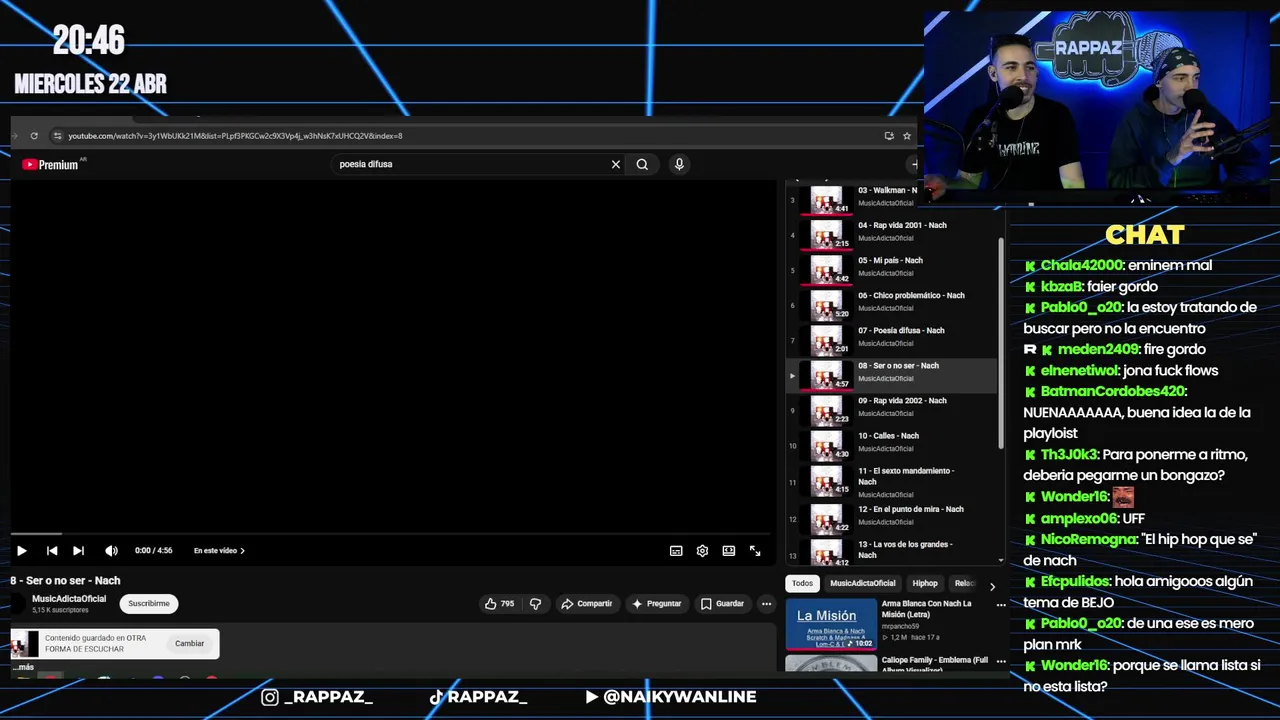Play '11 - El sexto mandamiento - Nach'
1280x720 pixels.
pos(890,481)
